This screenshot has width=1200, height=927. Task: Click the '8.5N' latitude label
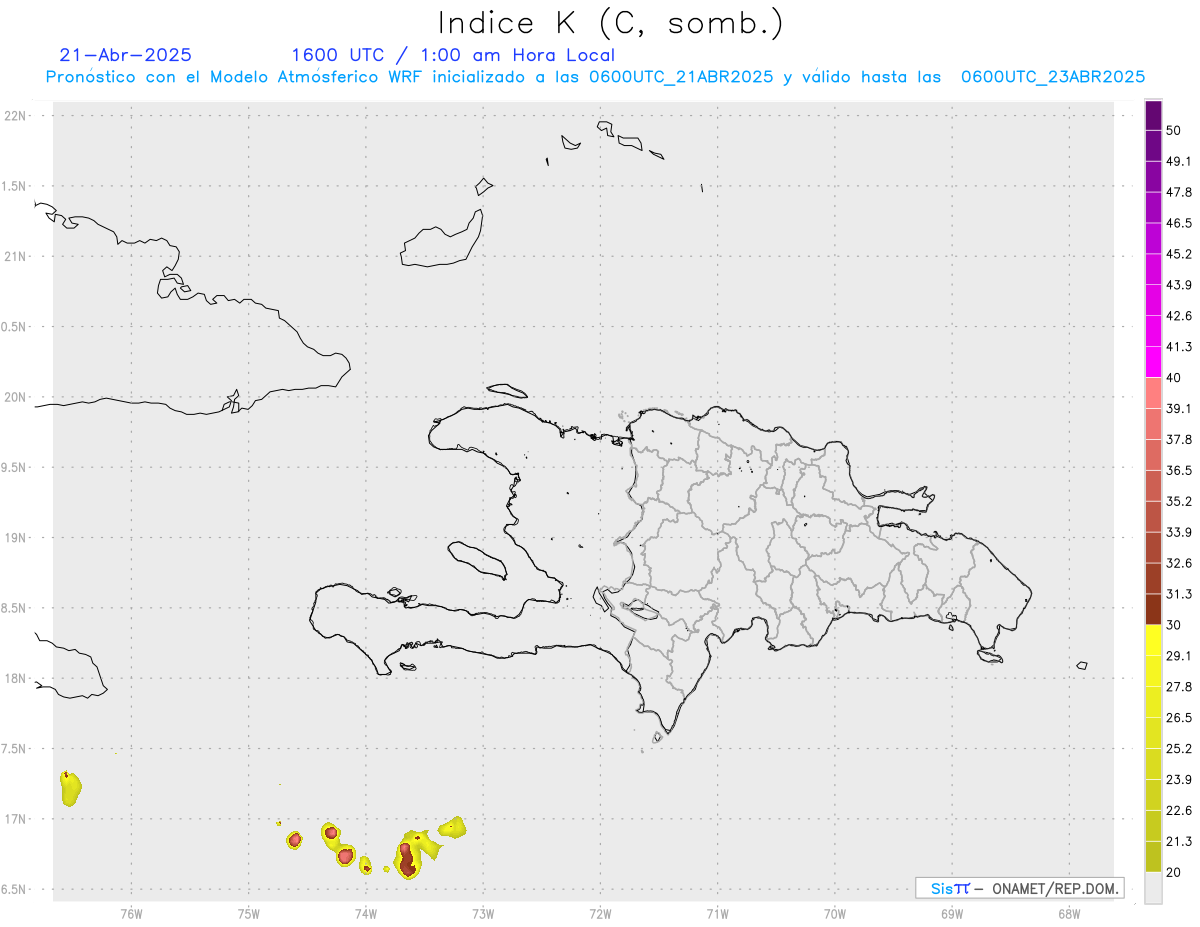pos(15,608)
